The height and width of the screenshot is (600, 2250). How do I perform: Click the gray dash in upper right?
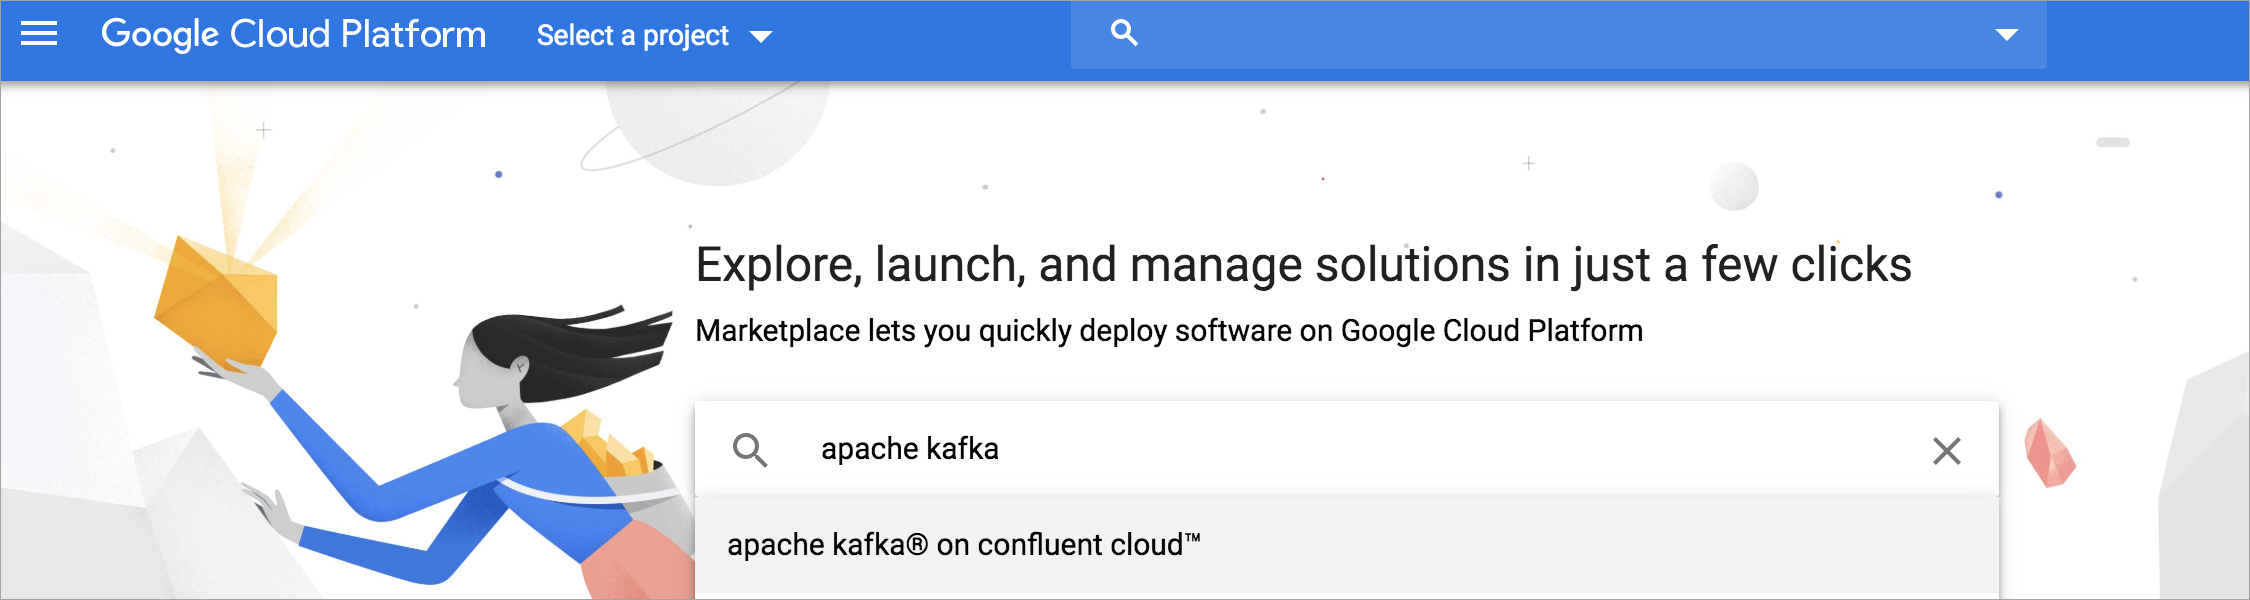(2112, 142)
